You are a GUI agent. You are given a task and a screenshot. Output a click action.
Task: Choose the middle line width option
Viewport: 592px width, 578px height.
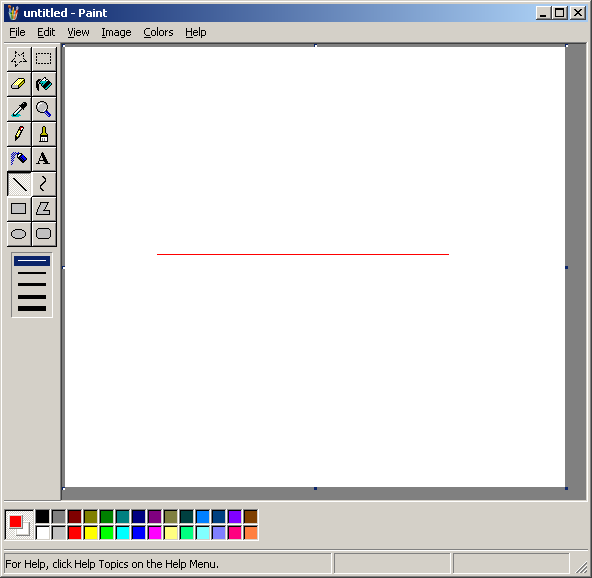pyautogui.click(x=32, y=285)
